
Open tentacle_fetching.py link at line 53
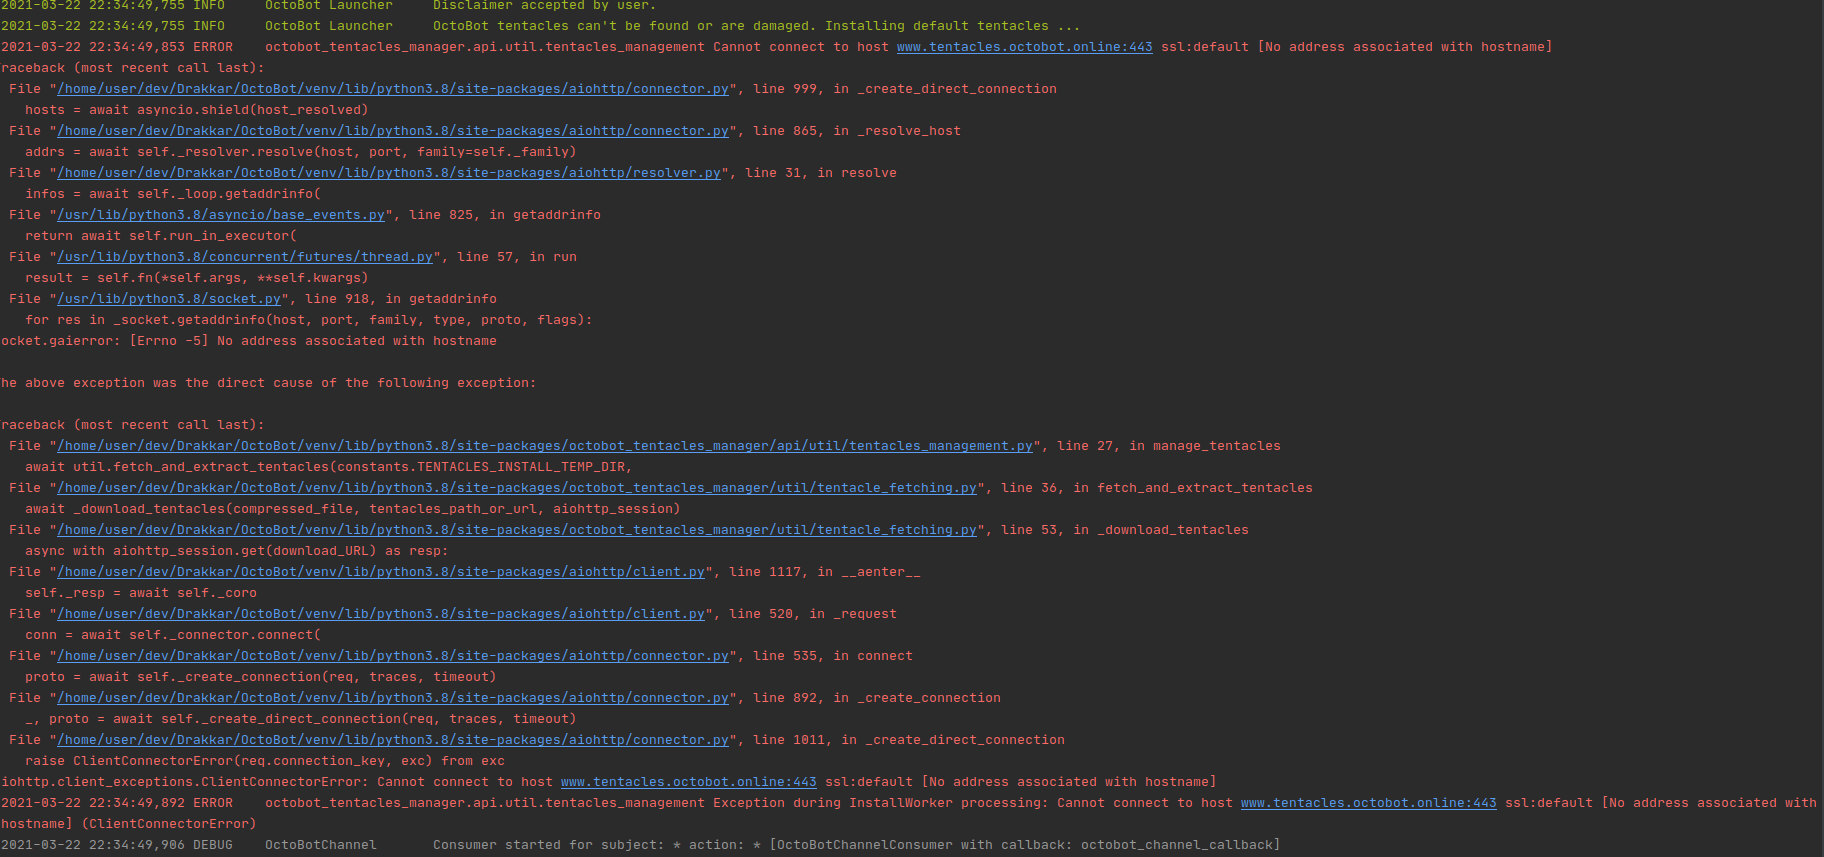tap(517, 530)
